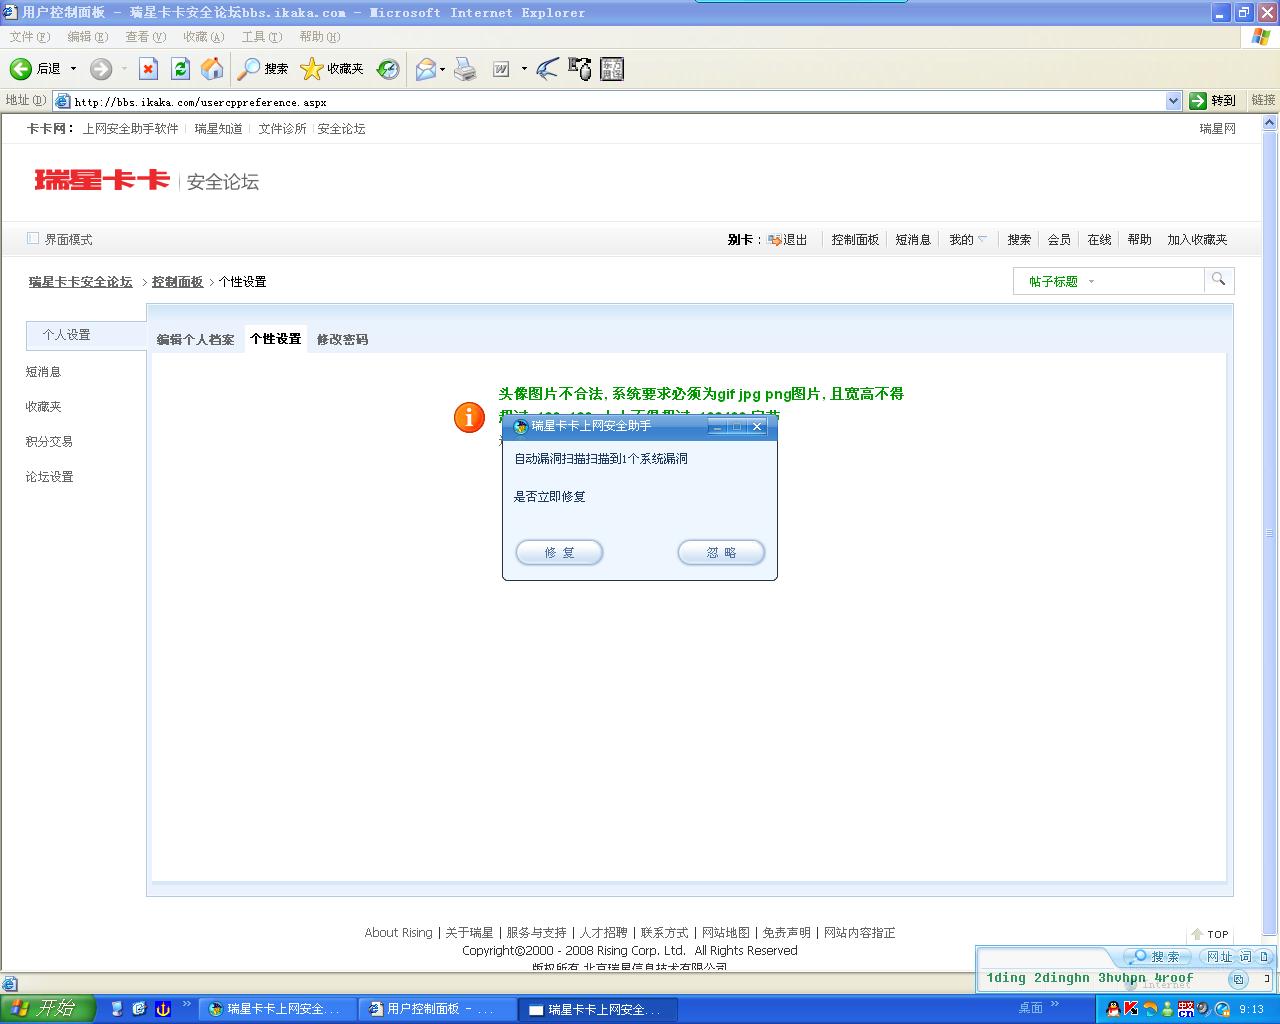Viewport: 1280px width, 1024px height.
Task: Click the URL address bar field
Action: pyautogui.click(x=619, y=101)
